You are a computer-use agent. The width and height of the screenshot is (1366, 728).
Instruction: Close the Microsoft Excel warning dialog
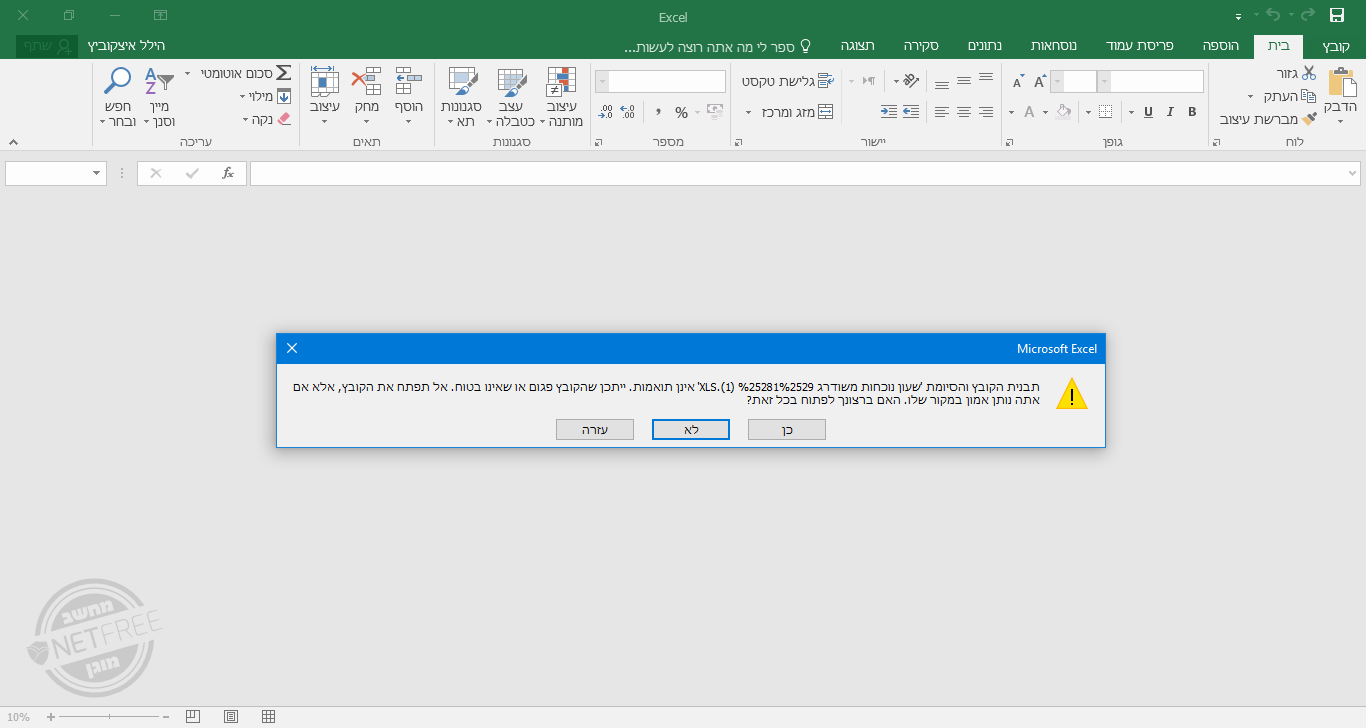pyautogui.click(x=292, y=348)
